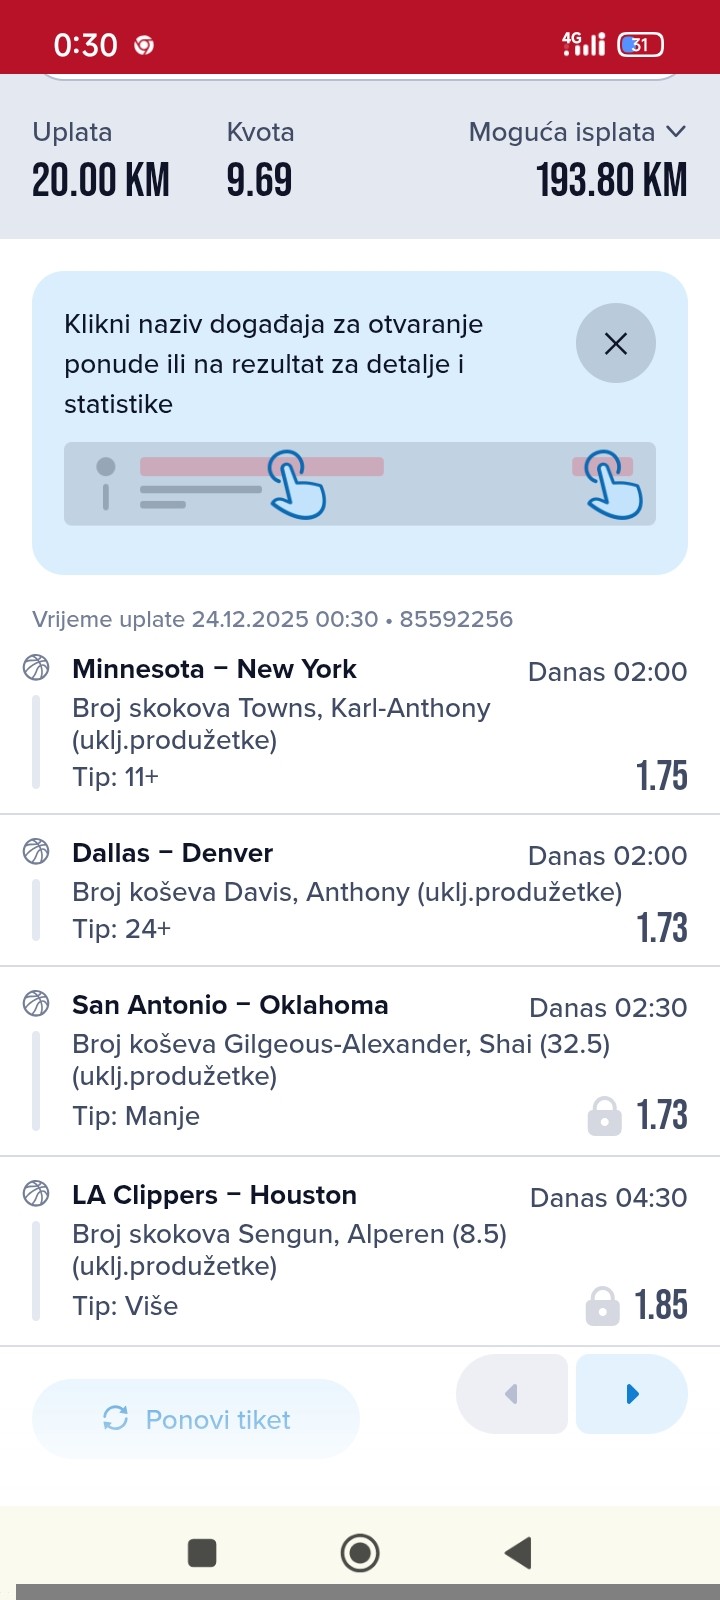Tap the 1.75 odds for Towns
This screenshot has height=1600, width=720.
661,776
